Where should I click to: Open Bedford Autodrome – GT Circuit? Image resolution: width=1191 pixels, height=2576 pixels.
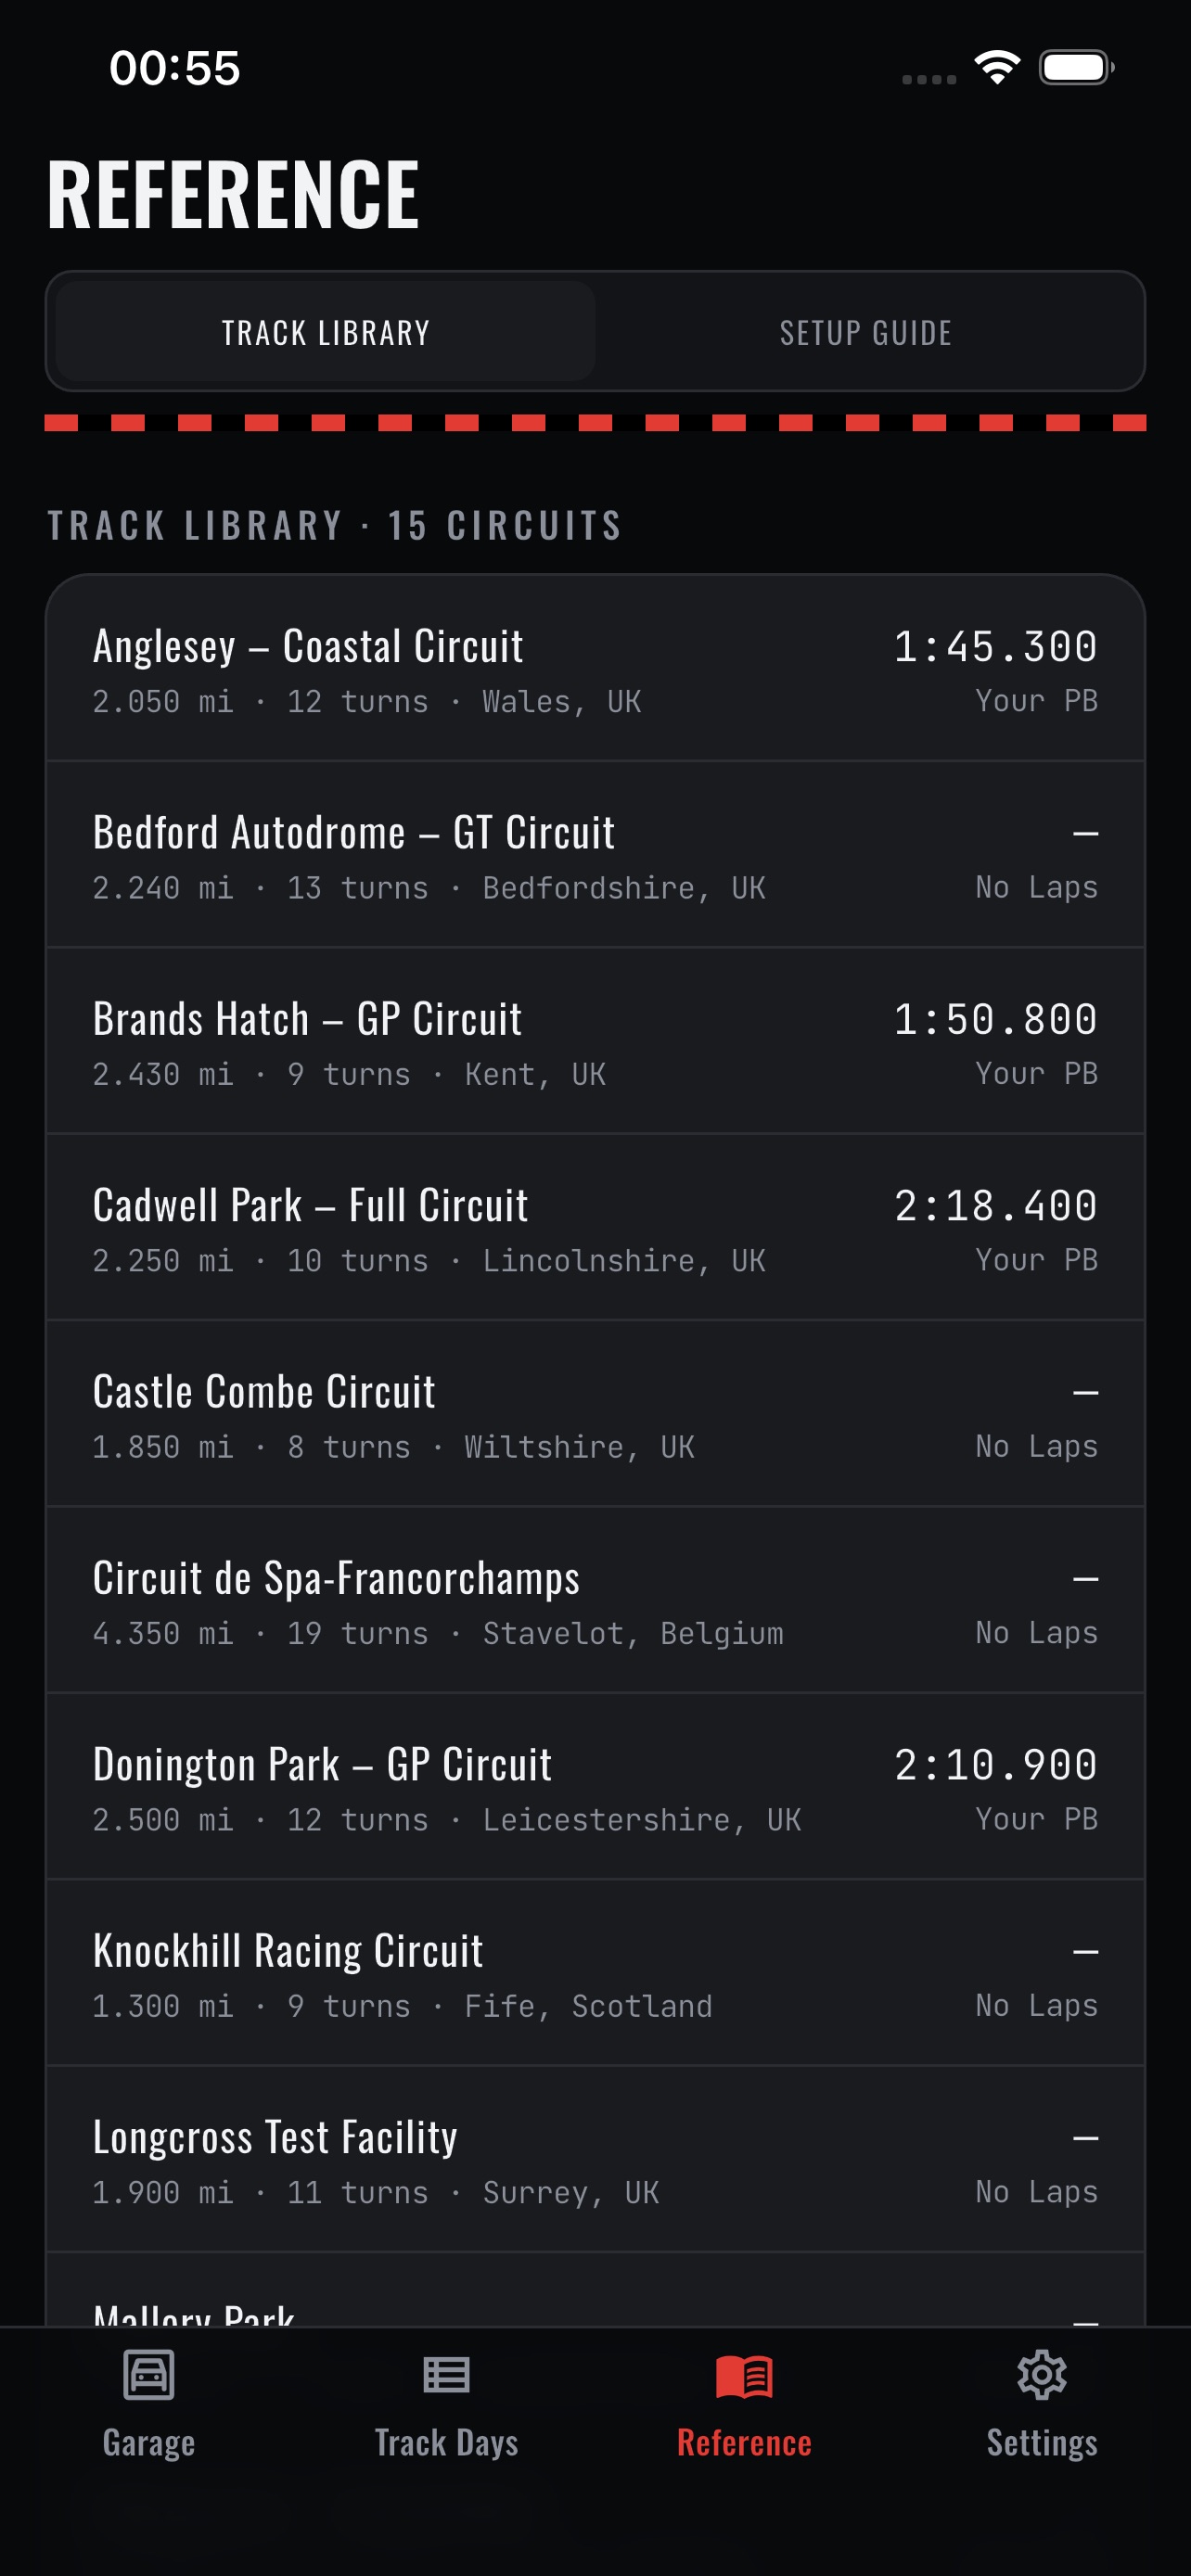(x=595, y=855)
